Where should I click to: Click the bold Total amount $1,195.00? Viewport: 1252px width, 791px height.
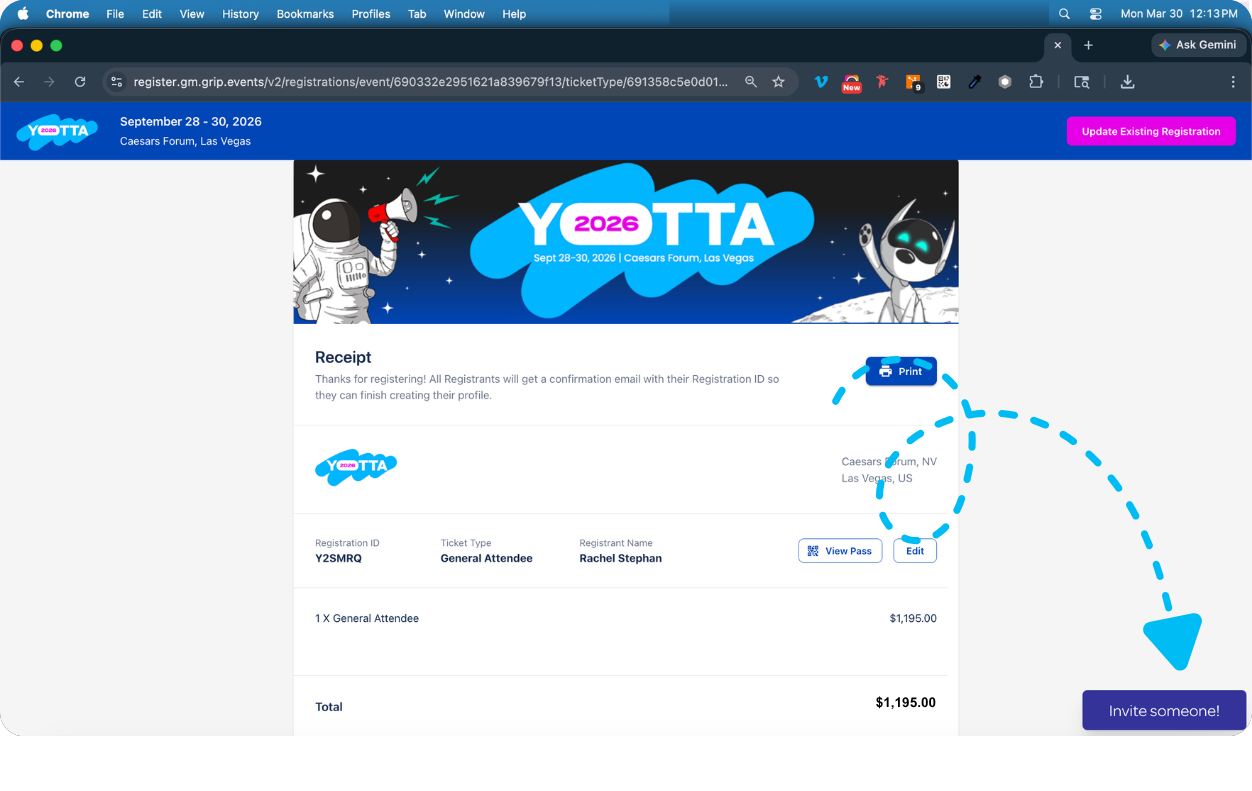click(x=905, y=703)
